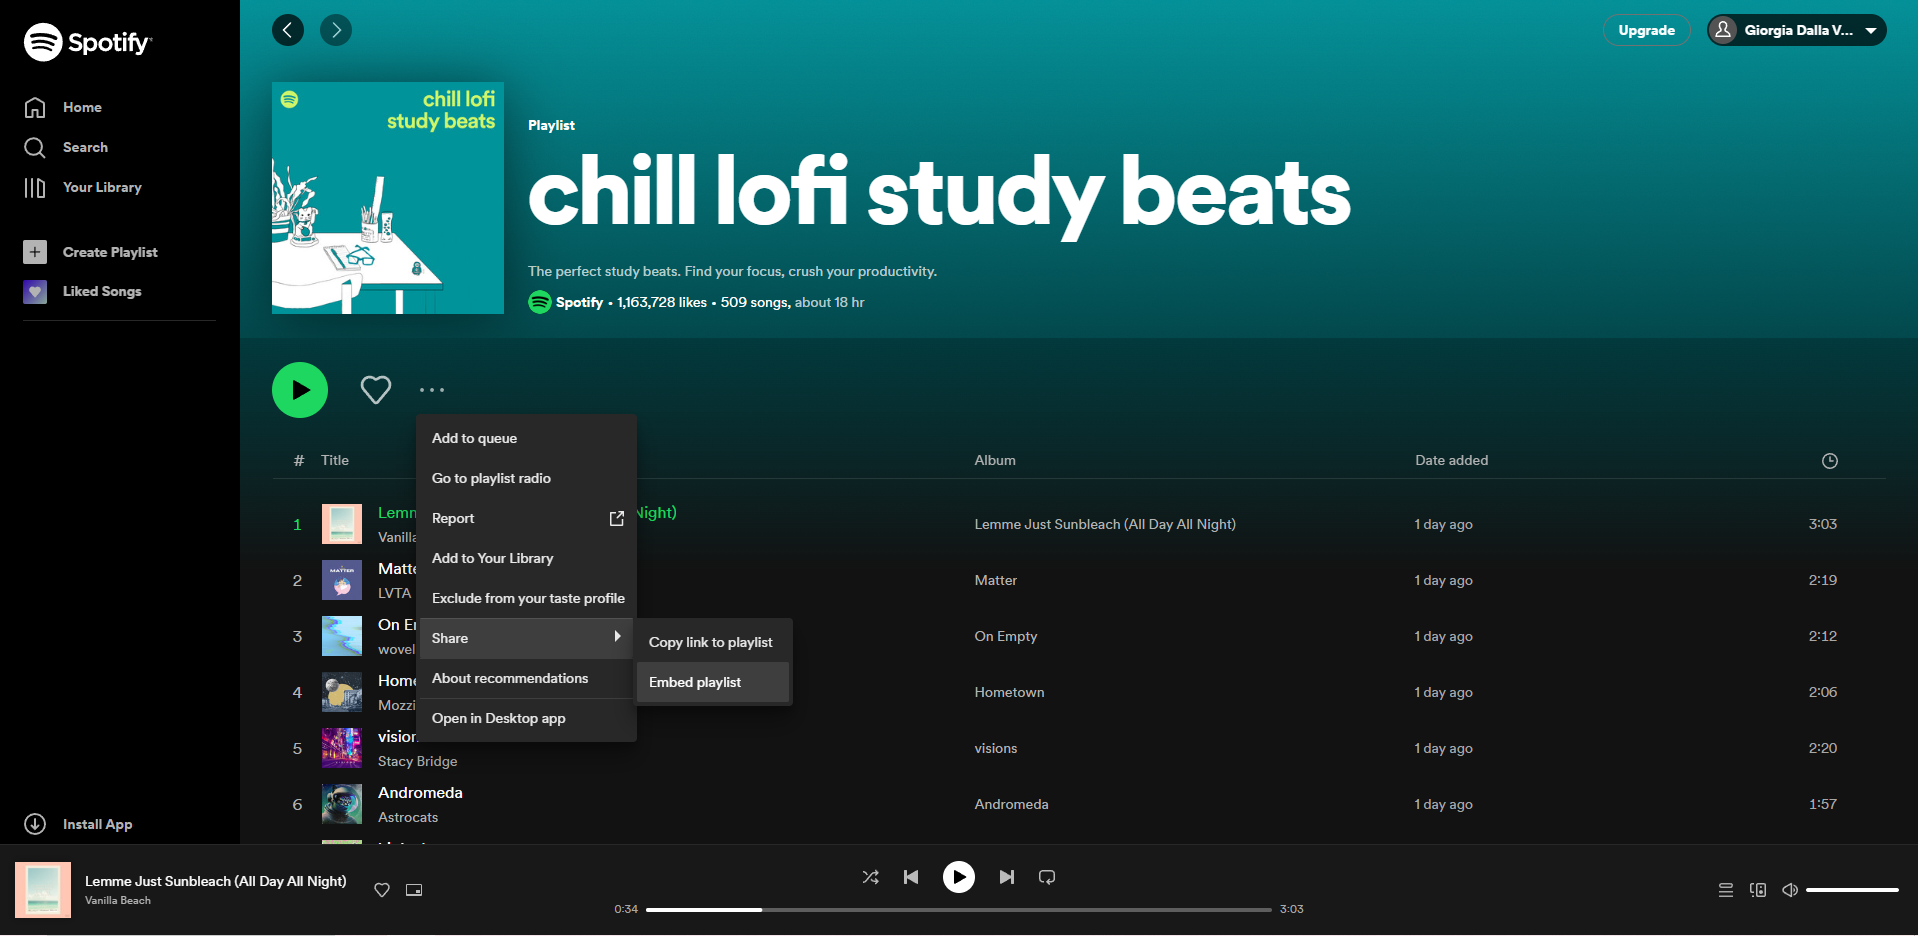Choose Add to queue in context menu

coord(474,438)
